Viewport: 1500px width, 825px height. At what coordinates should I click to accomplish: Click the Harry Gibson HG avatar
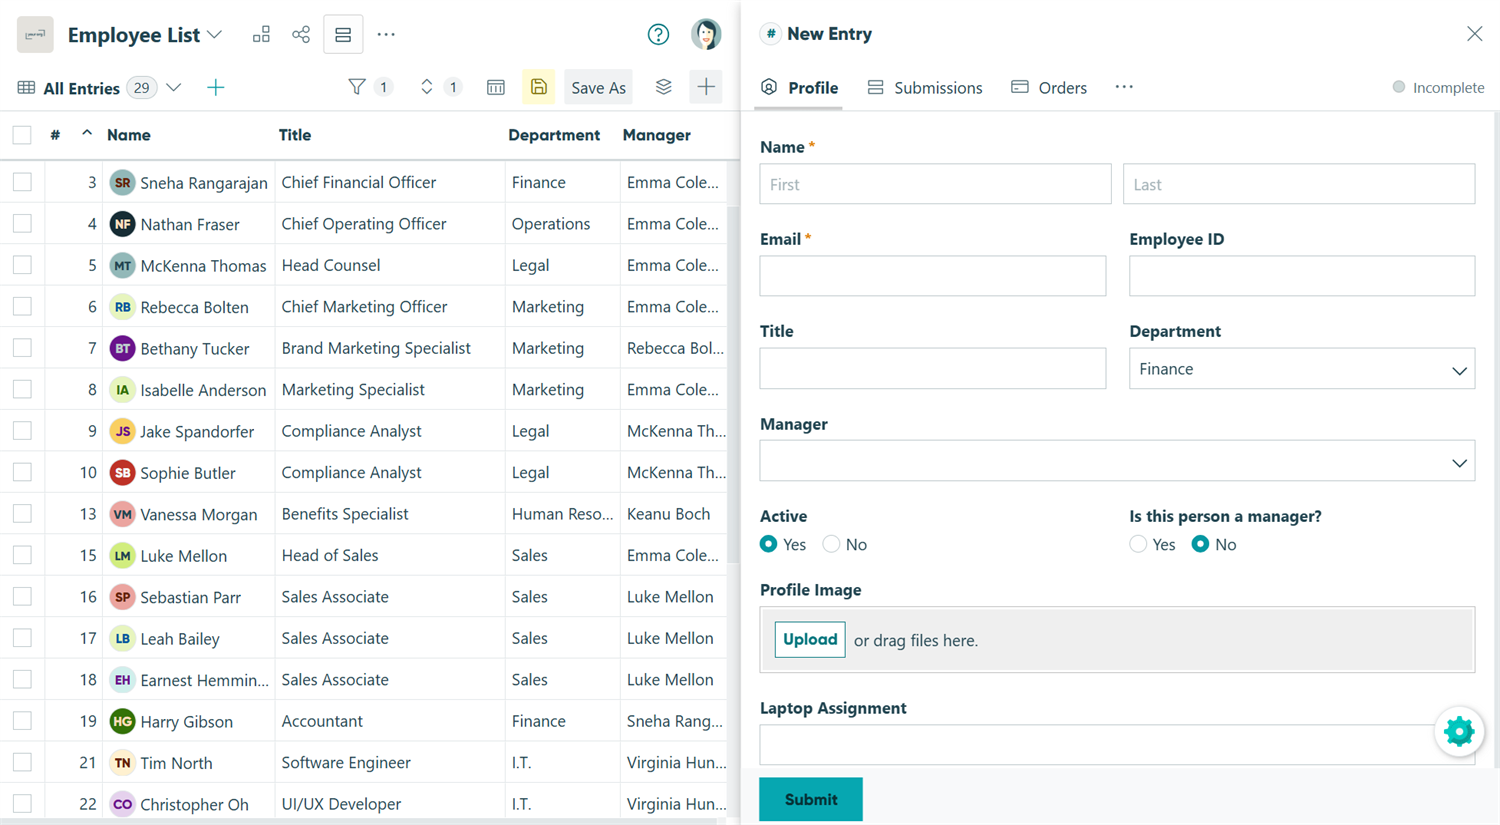[x=122, y=721]
